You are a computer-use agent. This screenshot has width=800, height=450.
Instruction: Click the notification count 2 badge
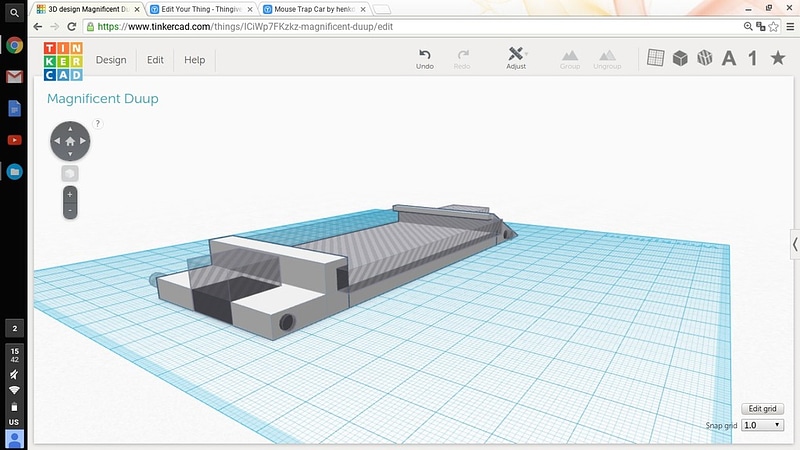(14, 329)
